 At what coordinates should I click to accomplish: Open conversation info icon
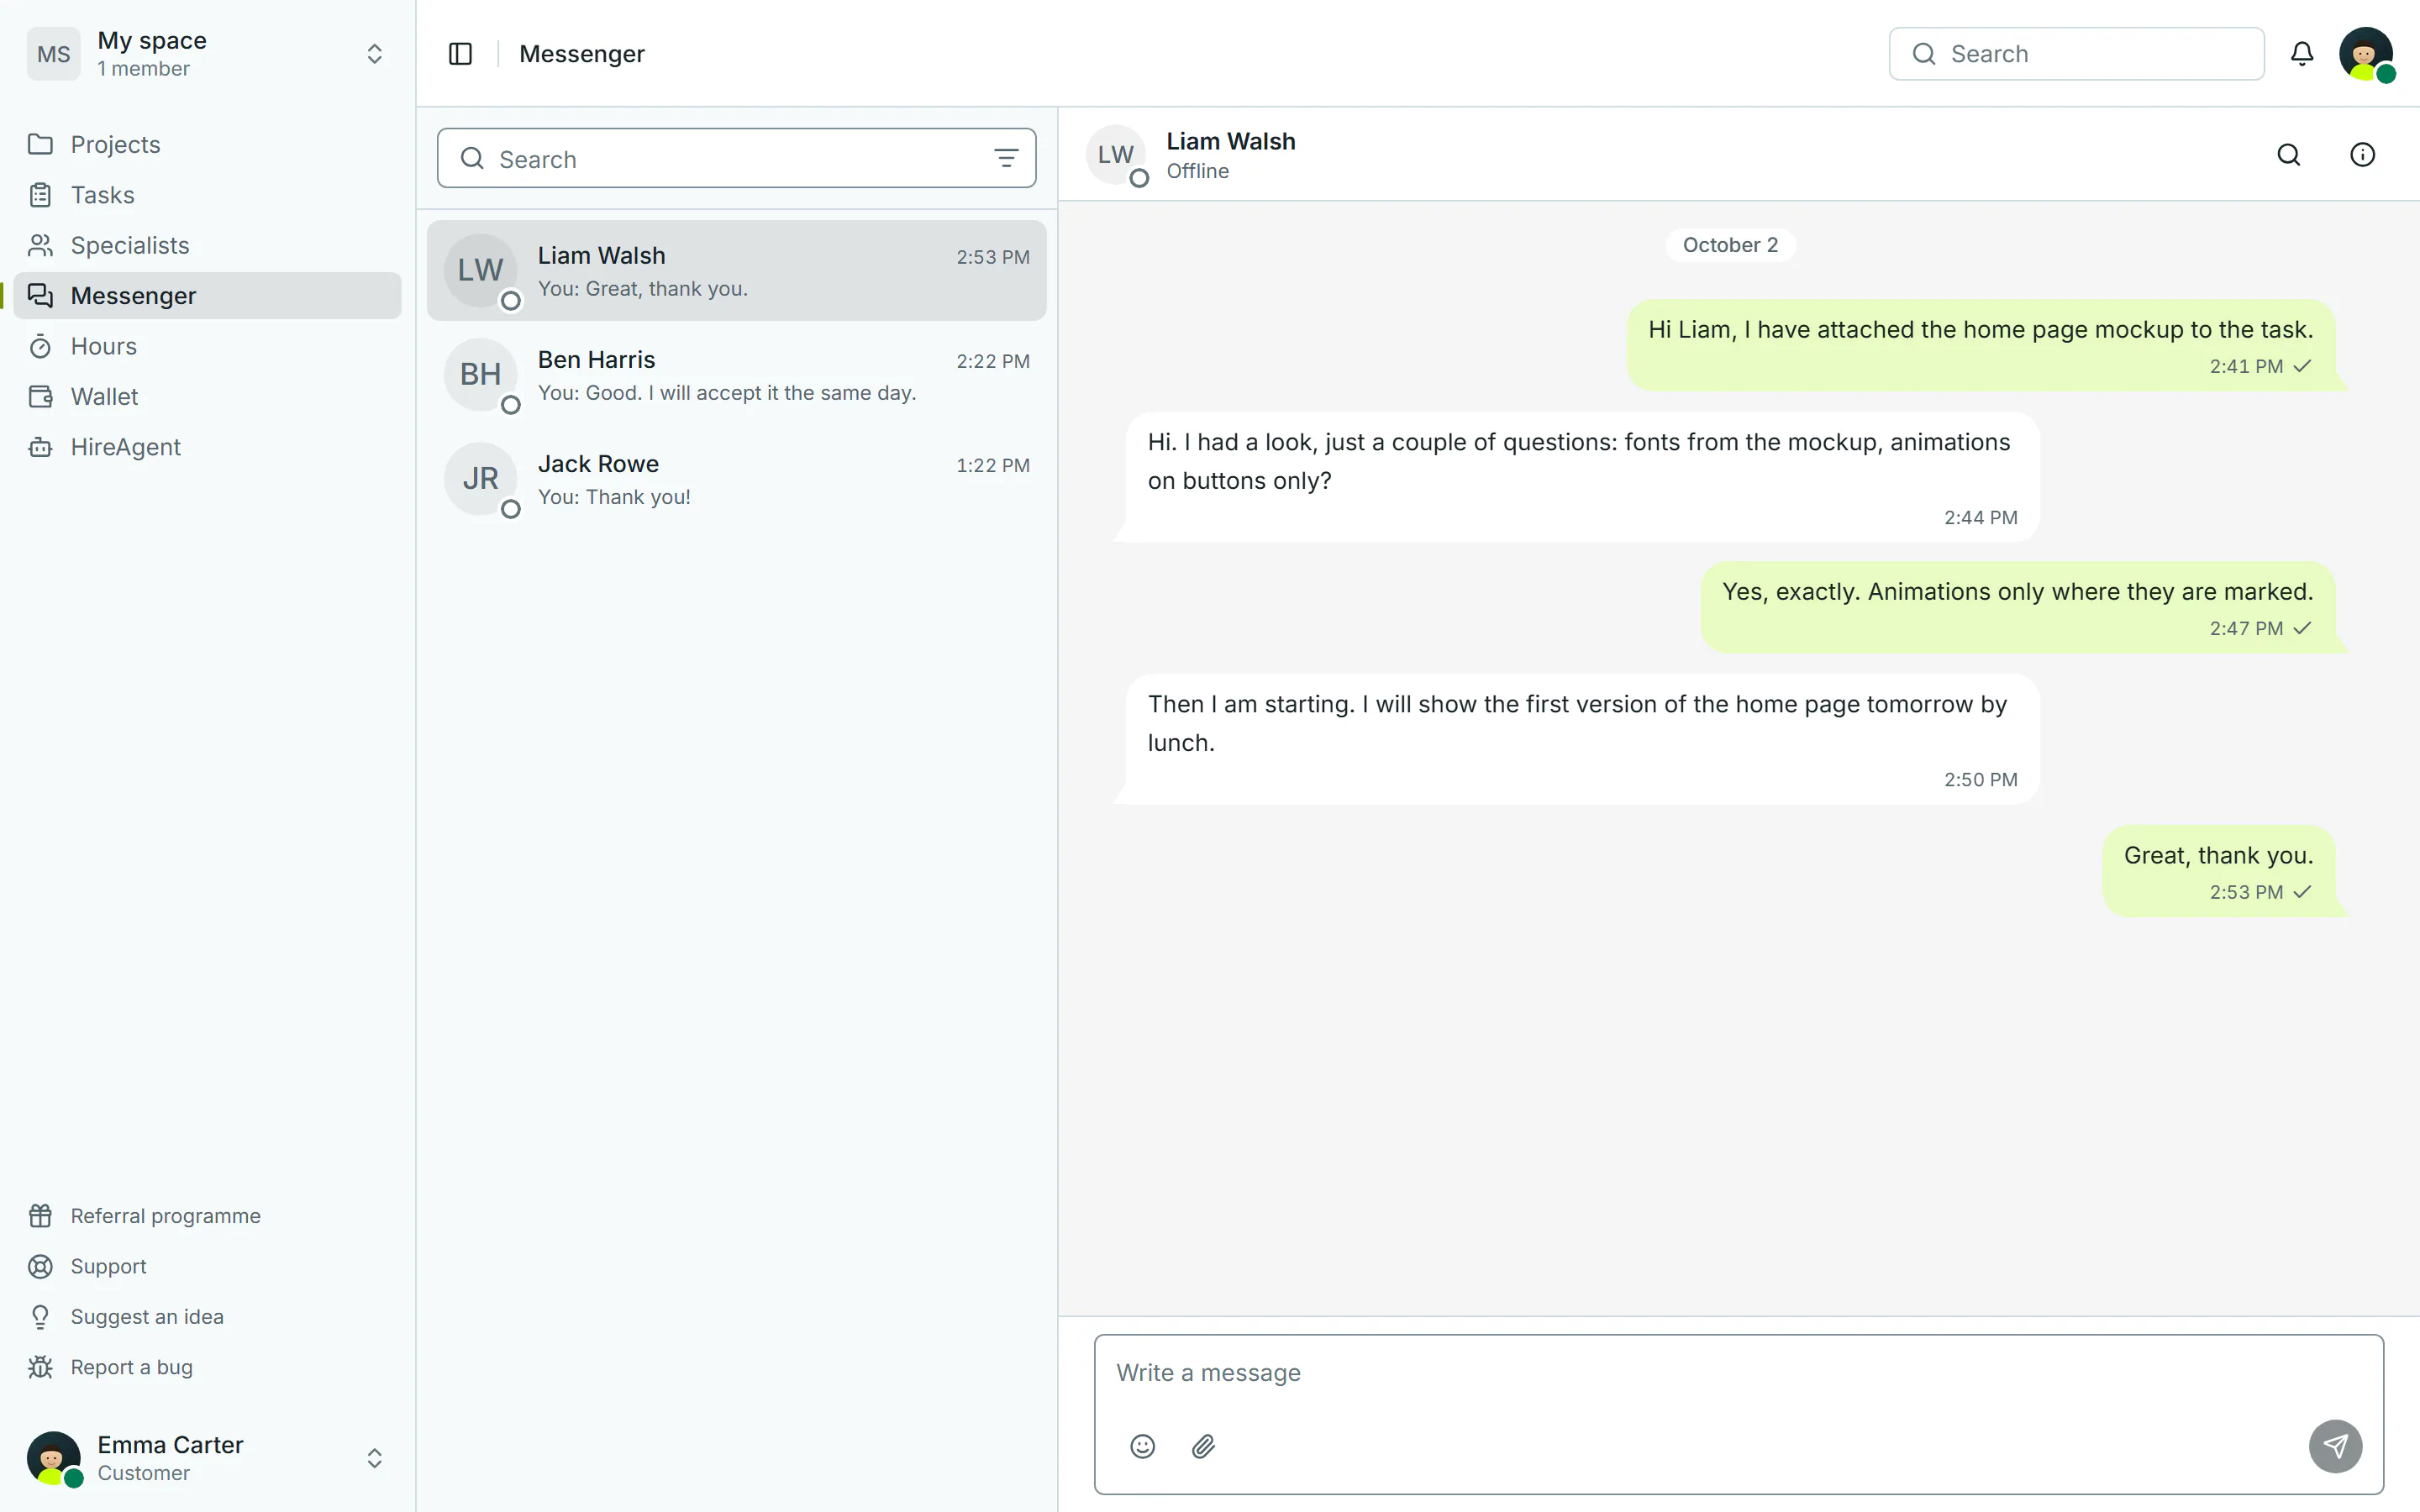2362,155
